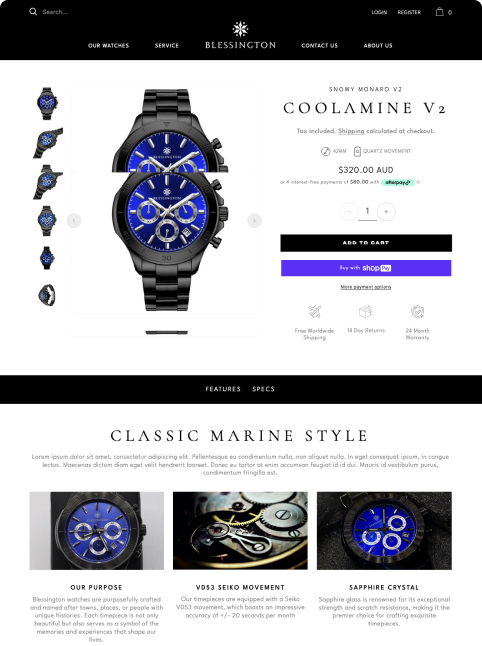Image resolution: width=482 pixels, height=646 pixels.
Task: Open the shopping bag cart icon
Action: click(440, 12)
